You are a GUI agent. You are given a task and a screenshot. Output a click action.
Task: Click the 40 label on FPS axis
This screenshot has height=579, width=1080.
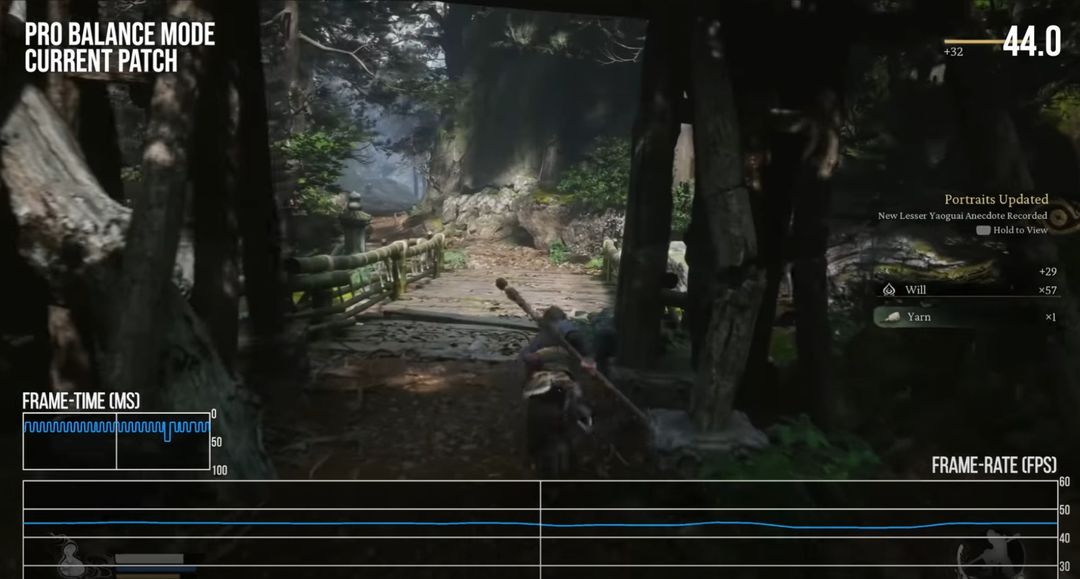[1065, 538]
